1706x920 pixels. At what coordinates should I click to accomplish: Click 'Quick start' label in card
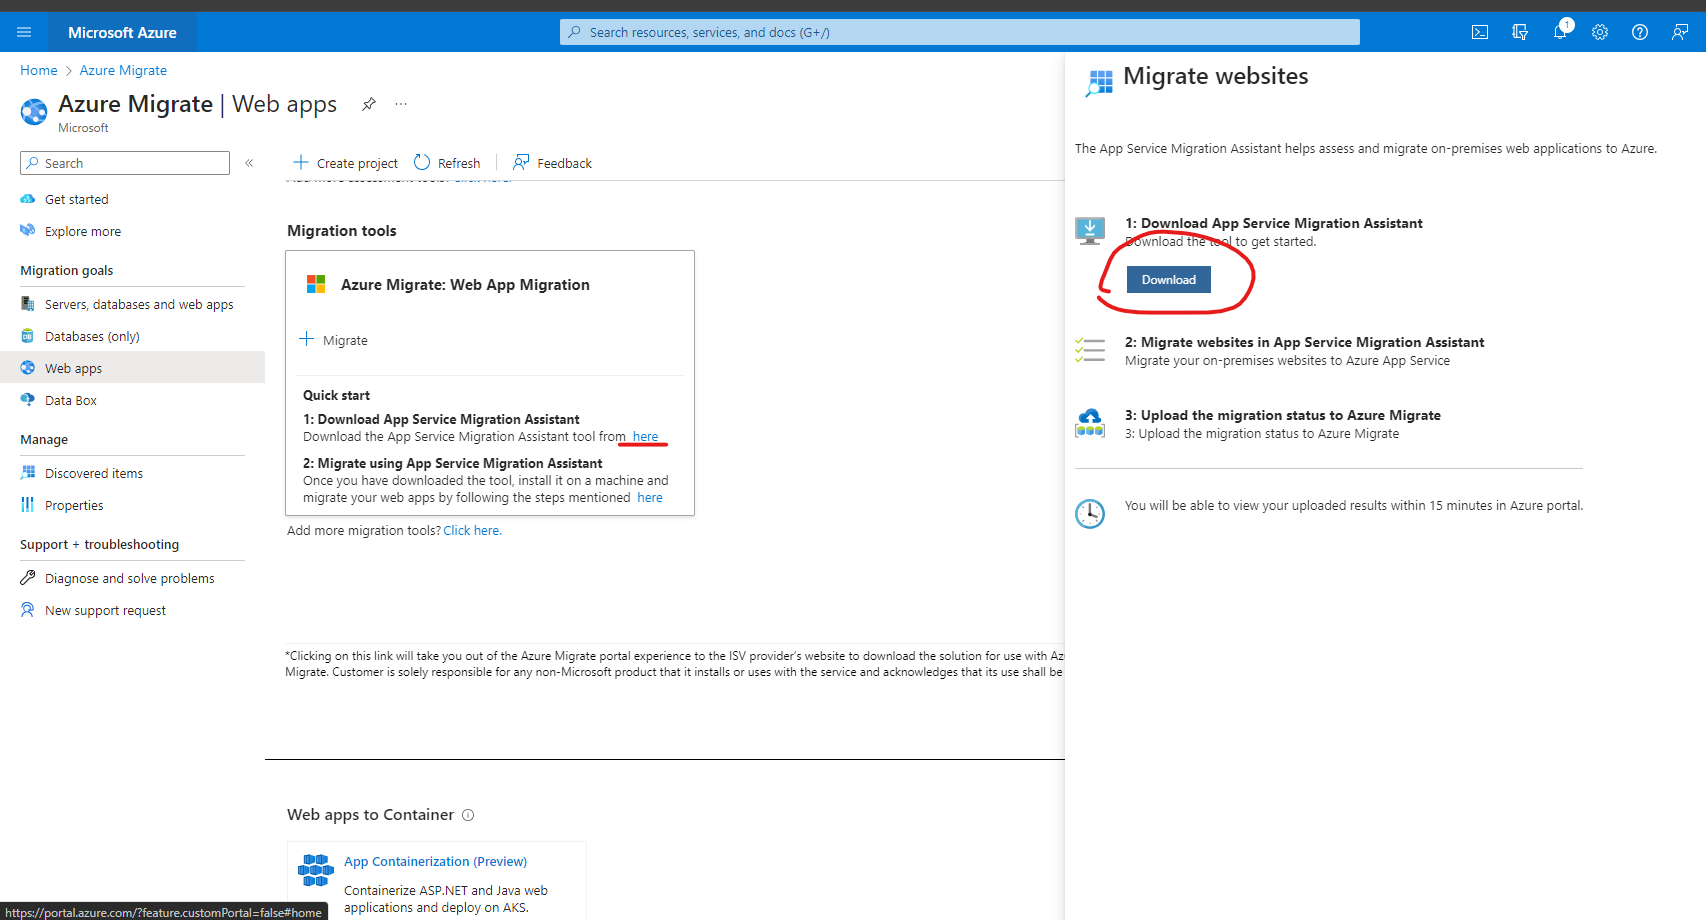pos(336,396)
